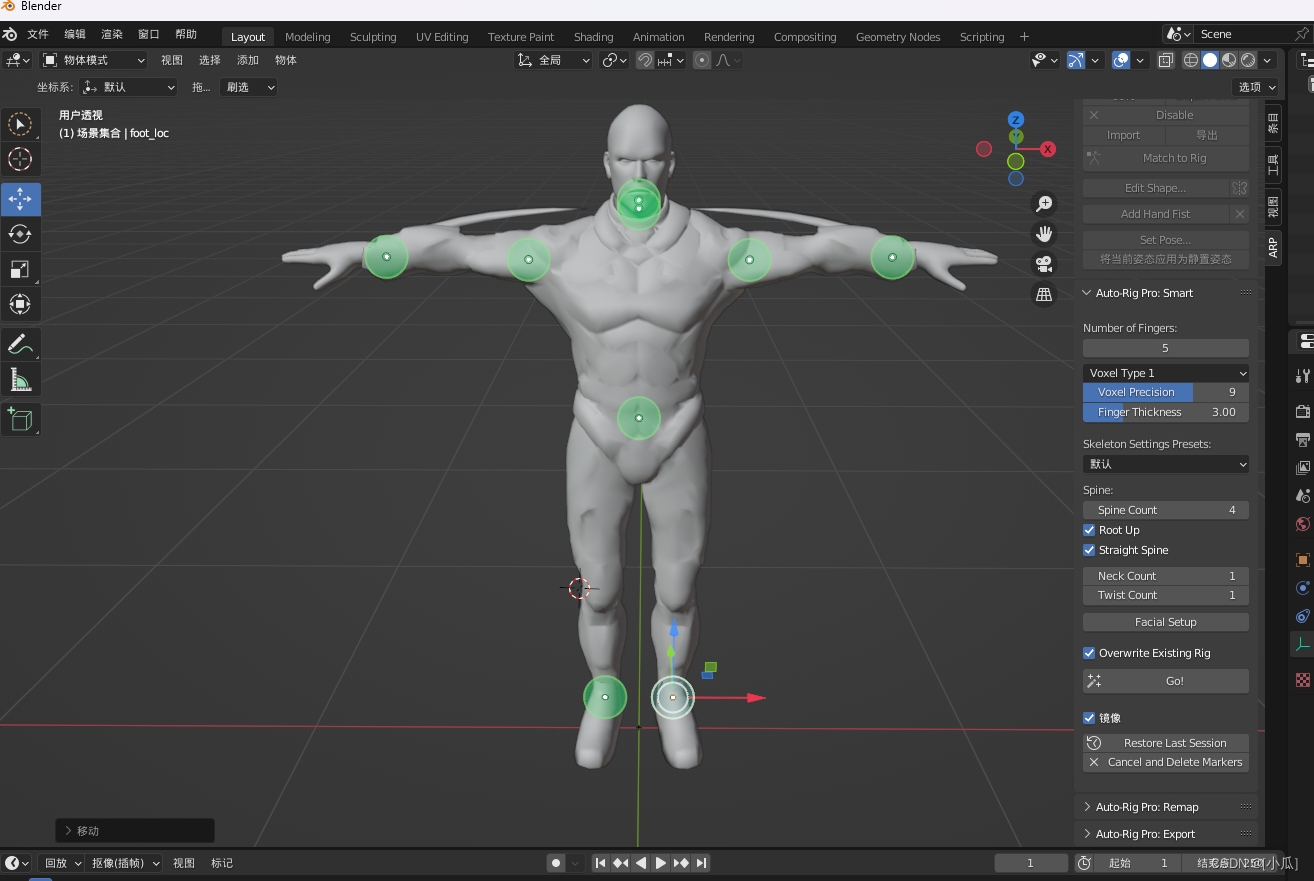Viewport: 1314px width, 881px height.
Task: Open the View Layer properties tab
Action: (x=1302, y=467)
